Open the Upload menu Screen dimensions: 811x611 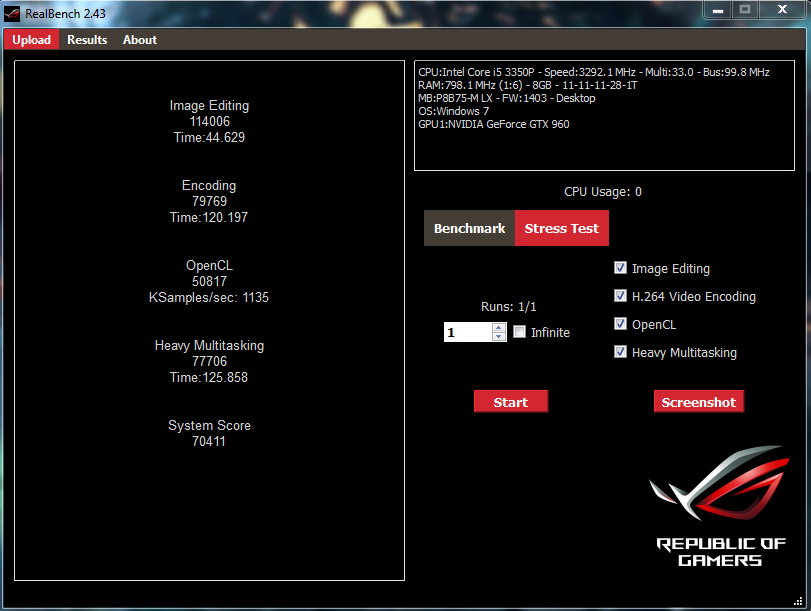[x=32, y=40]
